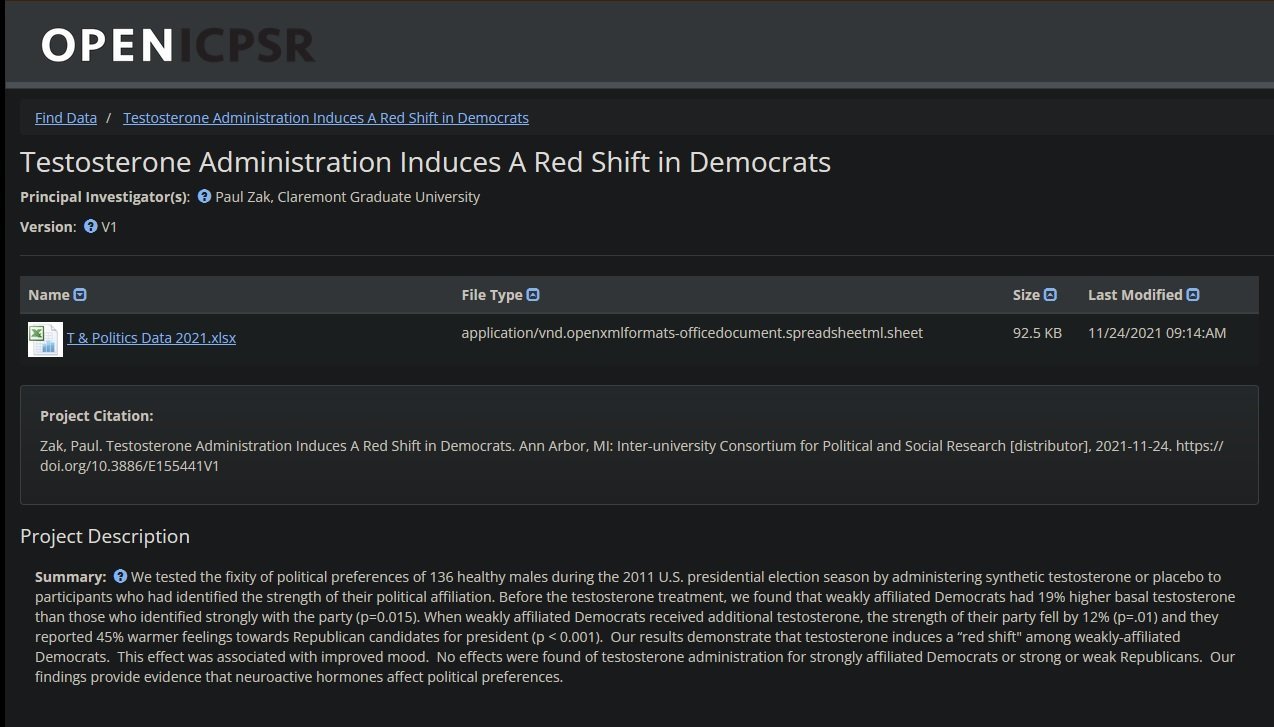
Task: Download T & Politics Data 2021.xlsx
Action: (151, 338)
